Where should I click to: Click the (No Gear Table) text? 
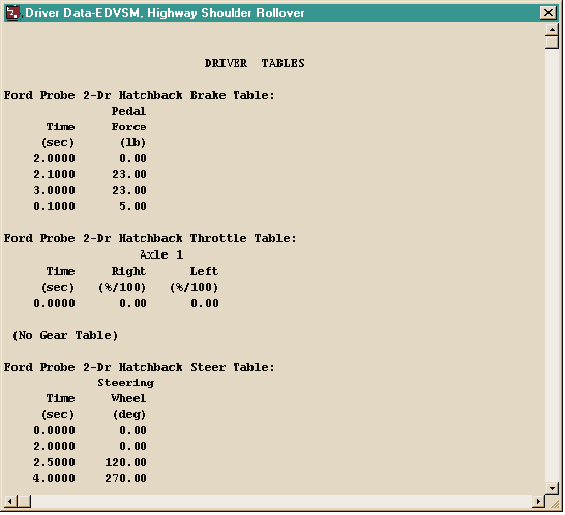tap(65, 336)
